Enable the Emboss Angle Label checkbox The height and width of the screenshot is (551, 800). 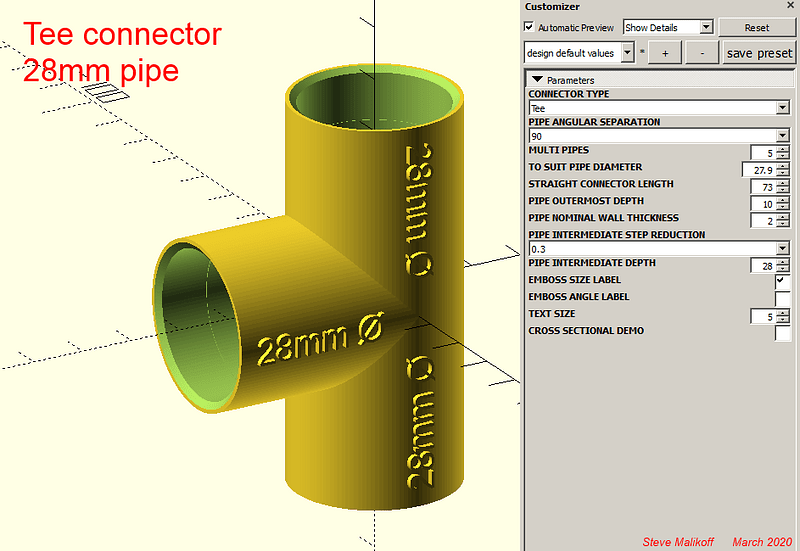[x=782, y=298]
